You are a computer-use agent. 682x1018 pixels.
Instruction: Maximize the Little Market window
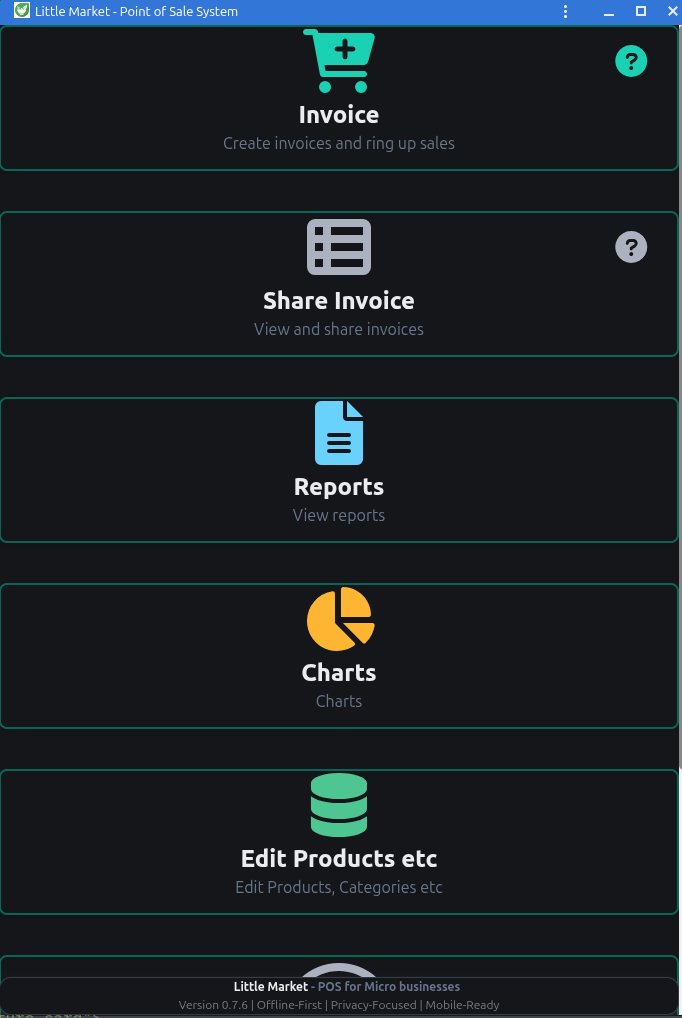pos(640,11)
